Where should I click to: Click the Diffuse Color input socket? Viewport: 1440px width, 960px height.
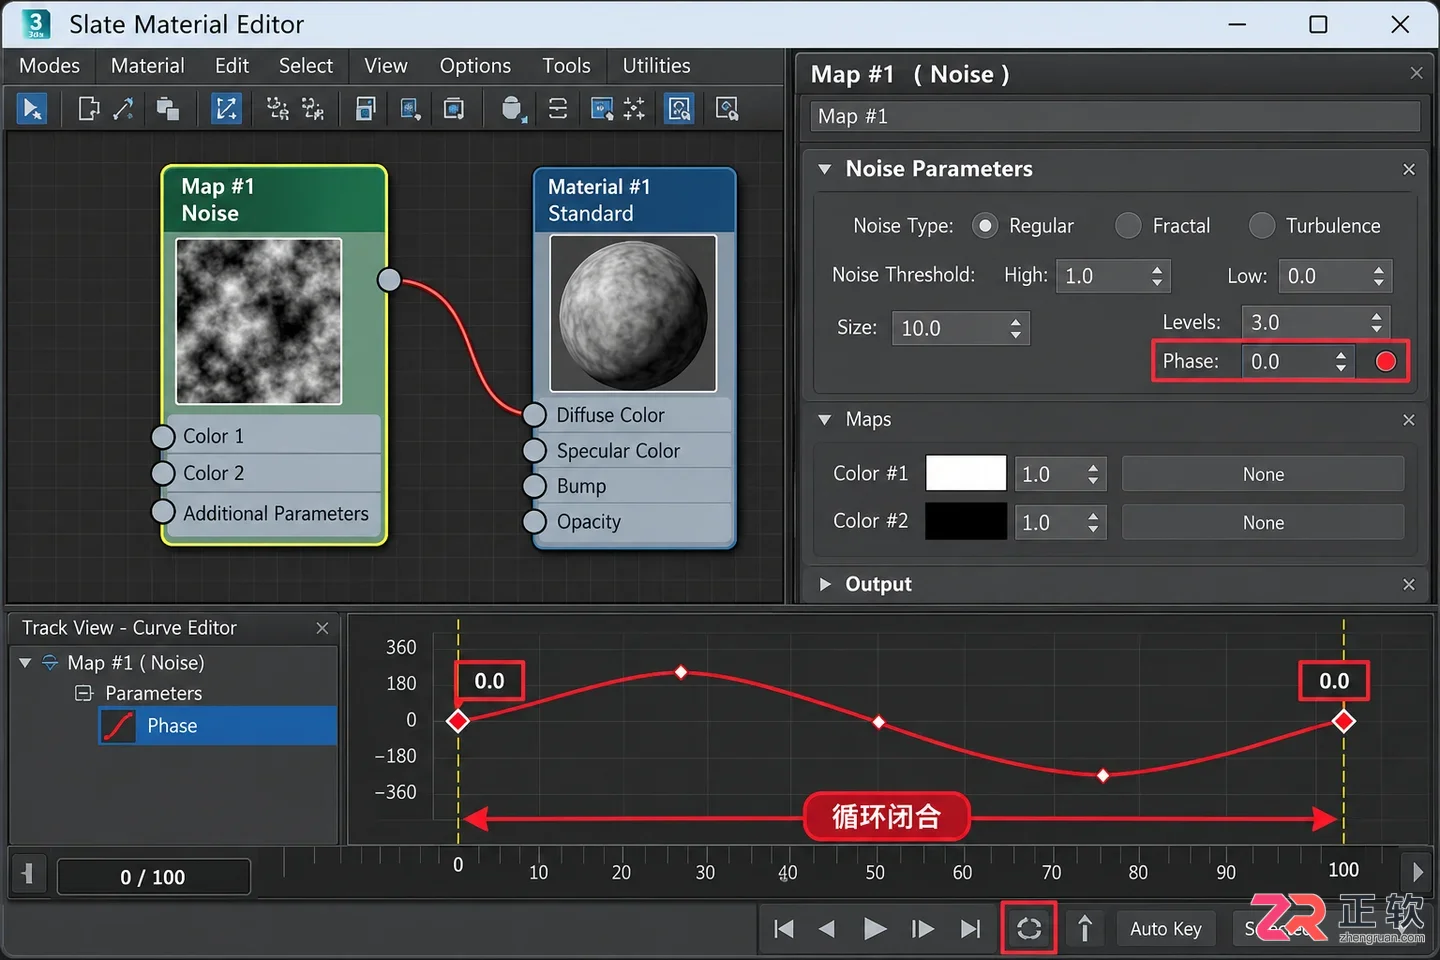tap(535, 415)
